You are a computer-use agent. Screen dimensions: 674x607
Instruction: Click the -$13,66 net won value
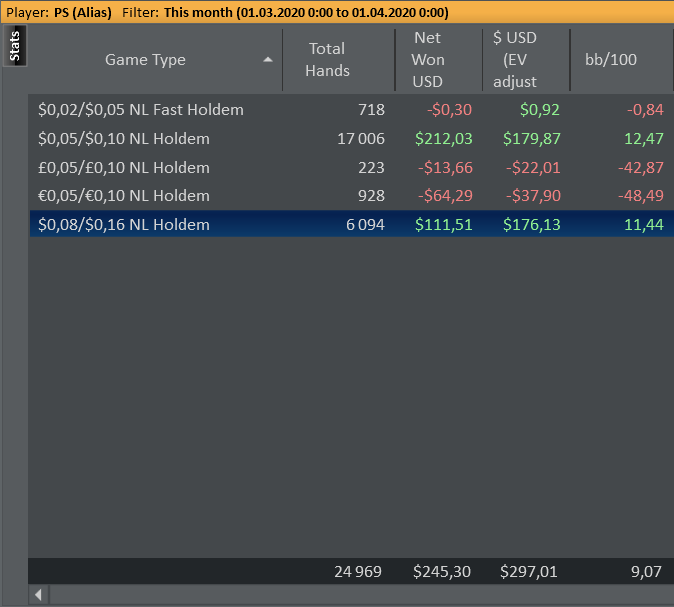pyautogui.click(x=445, y=167)
